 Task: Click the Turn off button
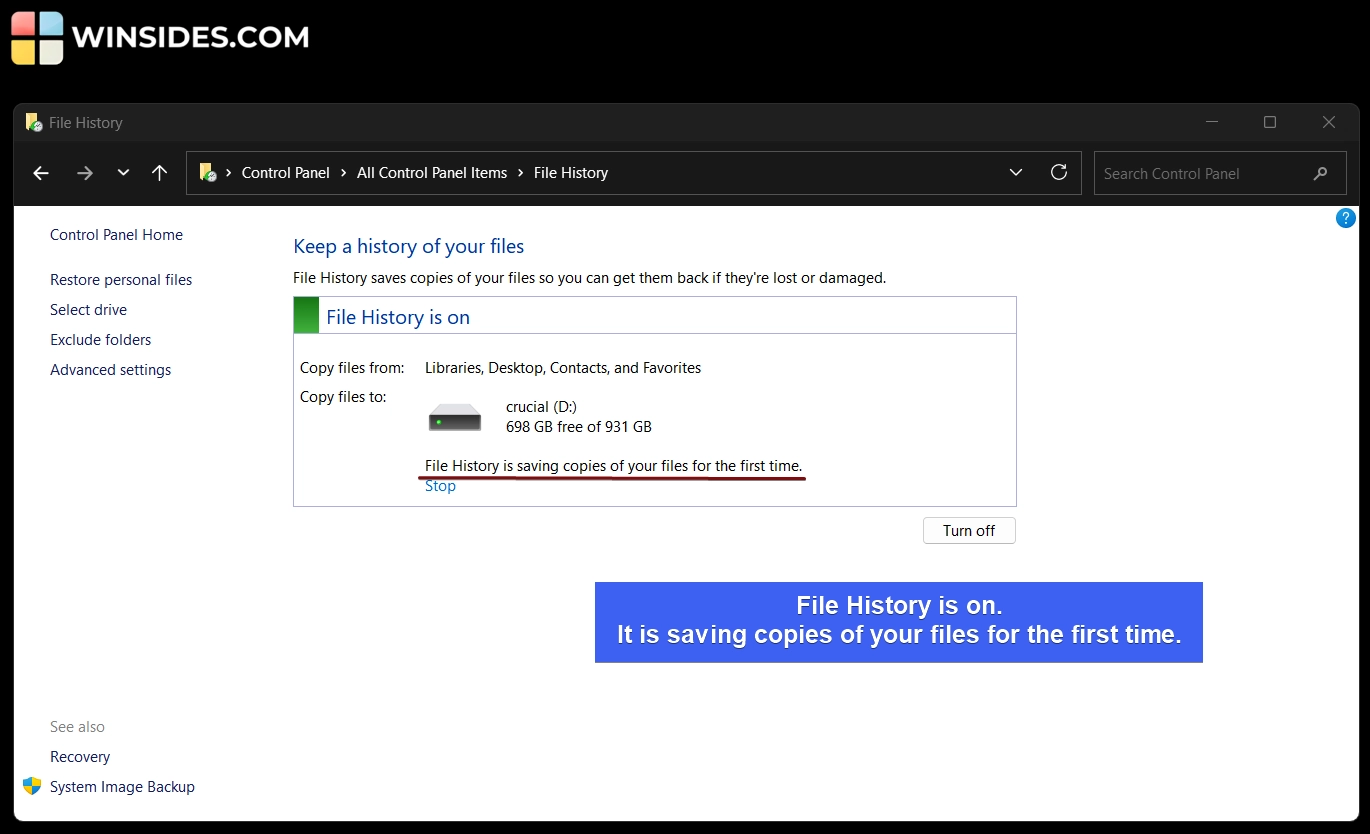tap(968, 530)
